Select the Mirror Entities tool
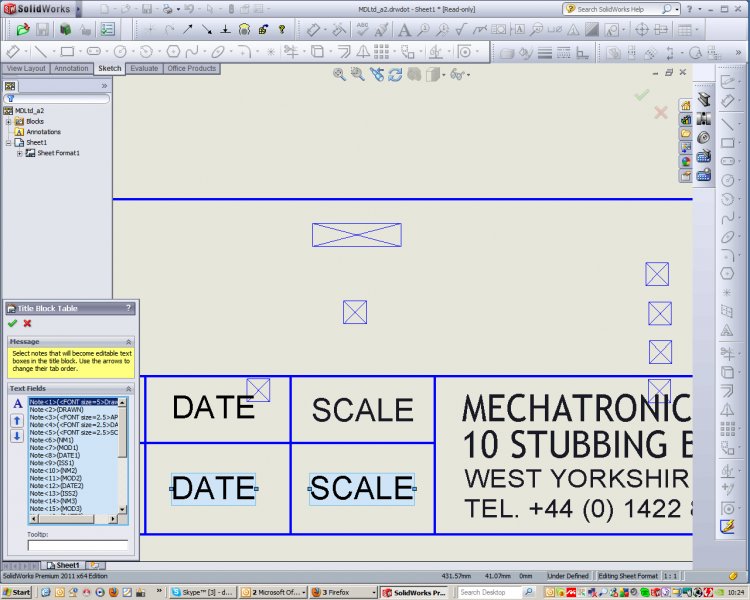This screenshot has width=750, height=600. tap(364, 51)
